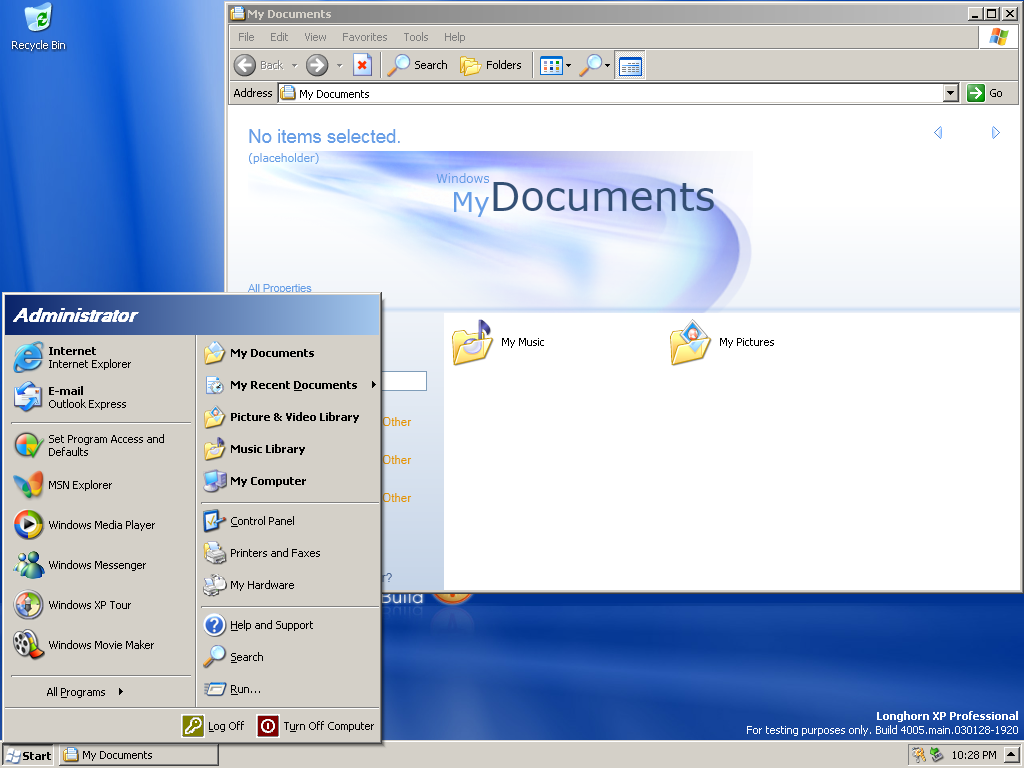Viewport: 1024px width, 768px height.
Task: Open Control Panel from Start menu
Action: click(x=262, y=521)
